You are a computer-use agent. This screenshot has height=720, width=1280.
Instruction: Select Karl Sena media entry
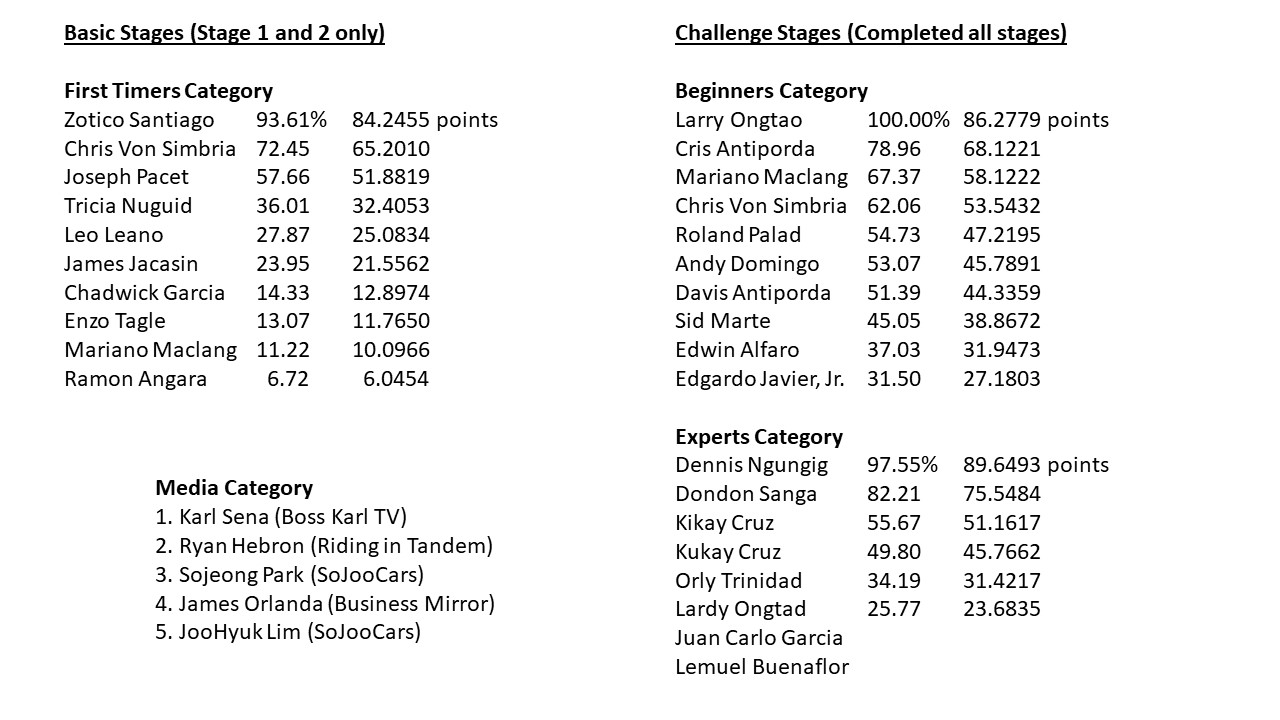281,517
